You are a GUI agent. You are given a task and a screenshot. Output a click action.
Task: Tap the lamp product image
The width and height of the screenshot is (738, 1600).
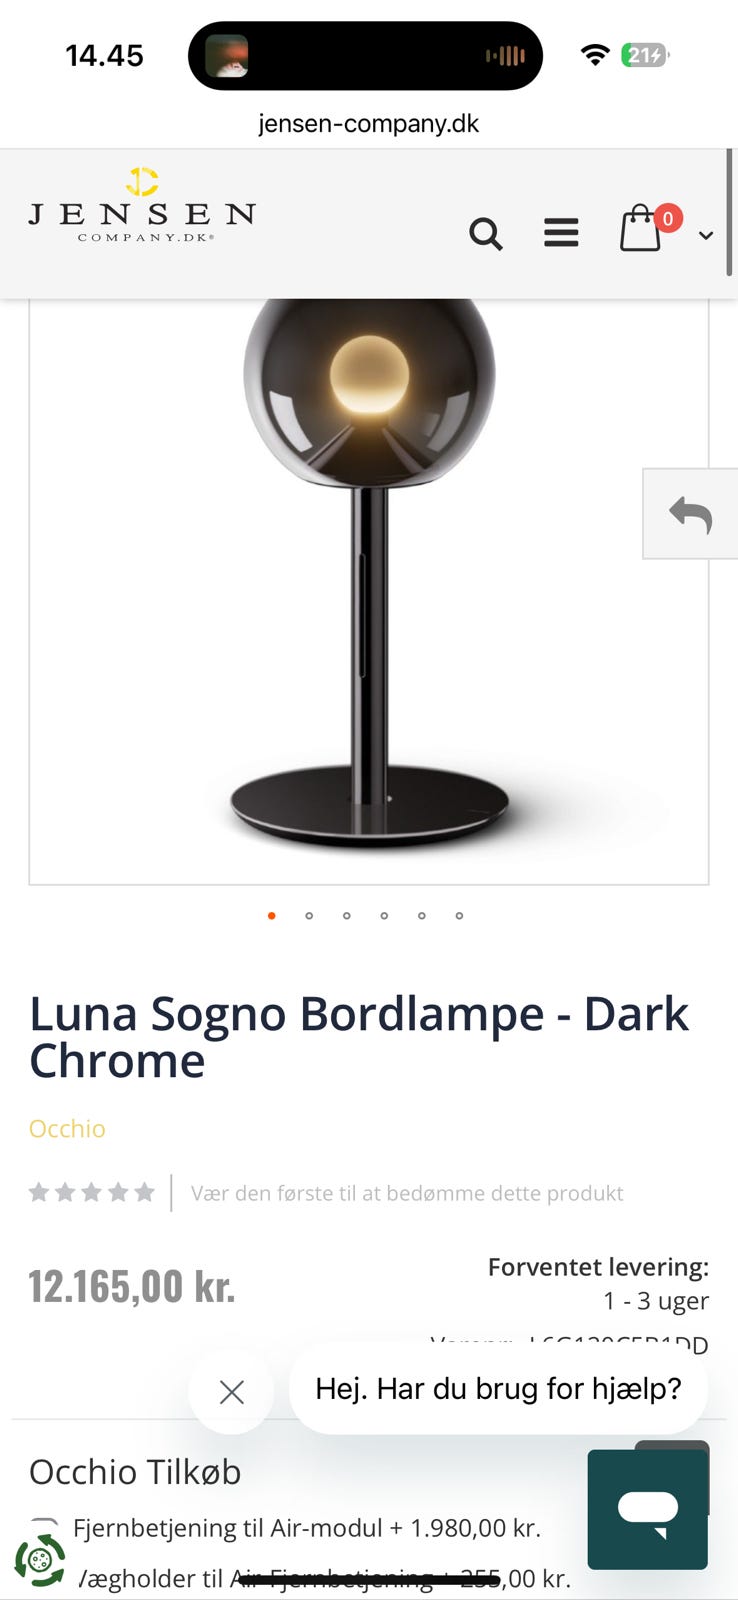pyautogui.click(x=369, y=590)
